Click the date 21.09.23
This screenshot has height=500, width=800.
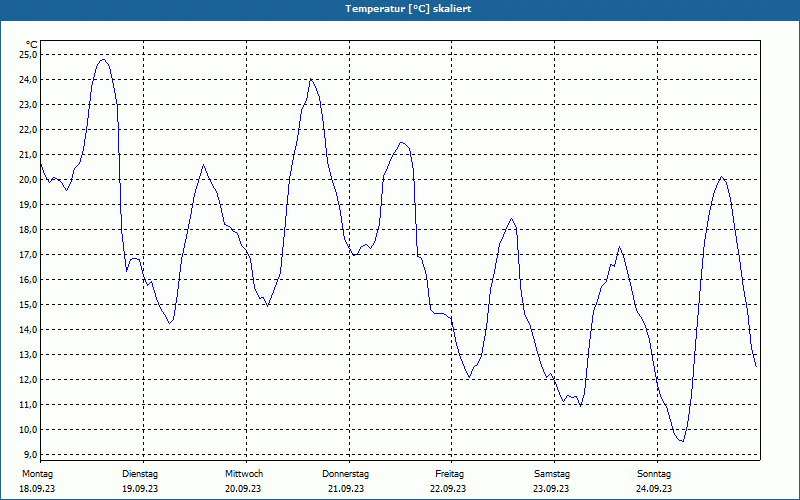[346, 489]
